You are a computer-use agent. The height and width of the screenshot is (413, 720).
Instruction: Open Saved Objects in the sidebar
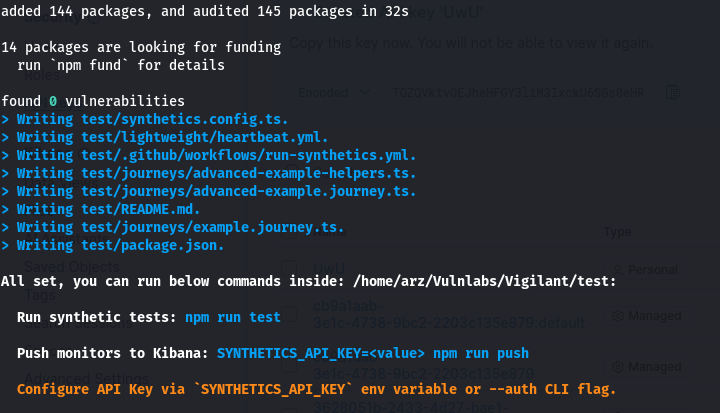click(72, 266)
